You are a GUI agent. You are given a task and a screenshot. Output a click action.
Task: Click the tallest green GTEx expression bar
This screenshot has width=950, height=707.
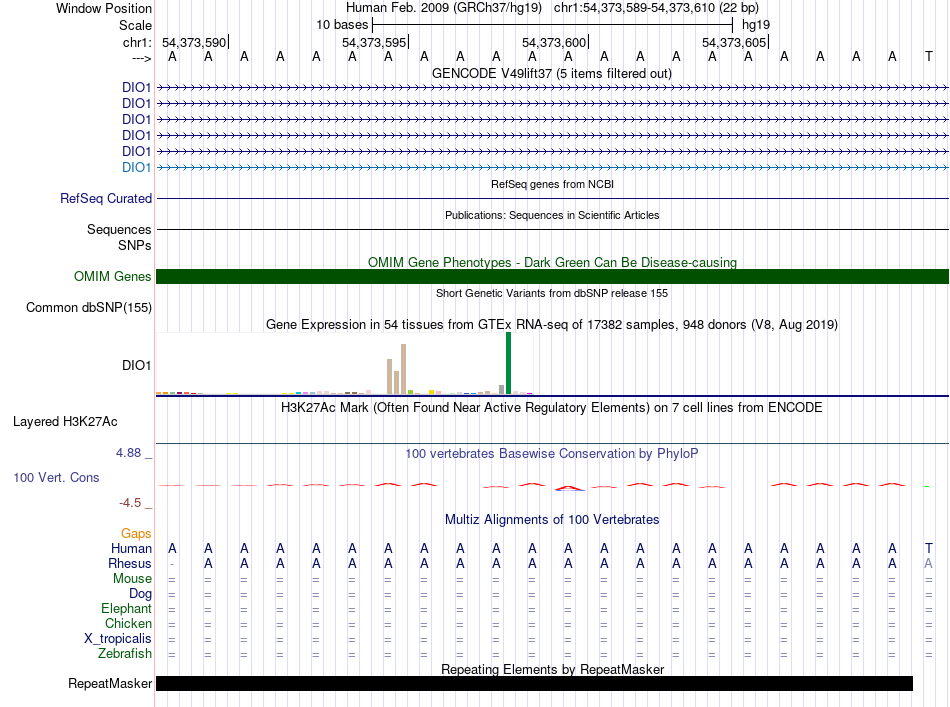(508, 363)
